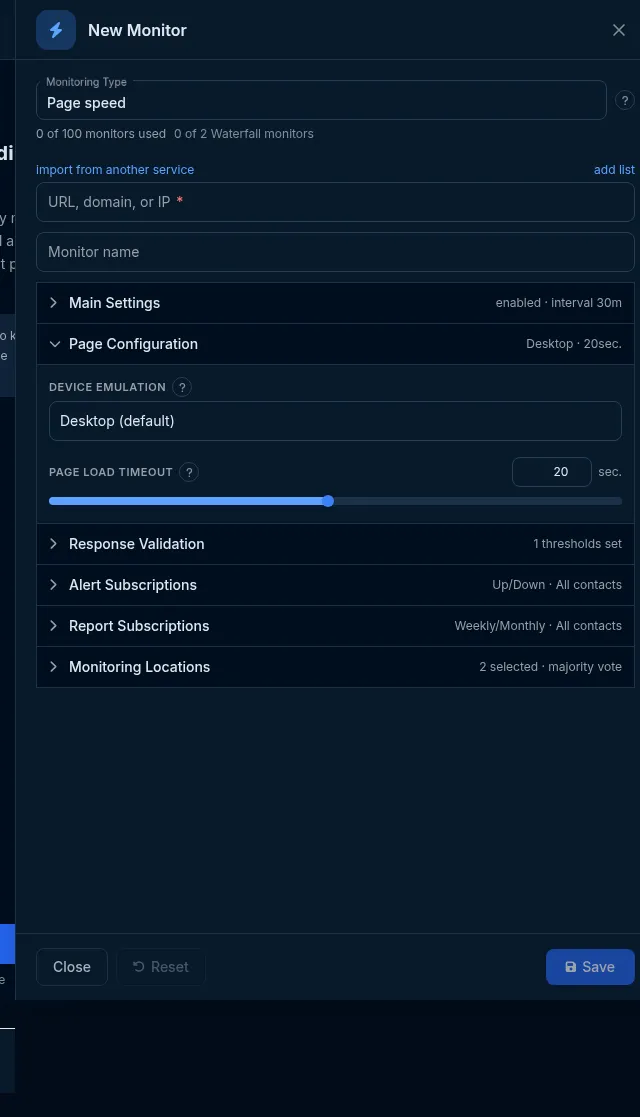The height and width of the screenshot is (1117, 640).
Task: Click the import from another service link
Action: tap(115, 170)
